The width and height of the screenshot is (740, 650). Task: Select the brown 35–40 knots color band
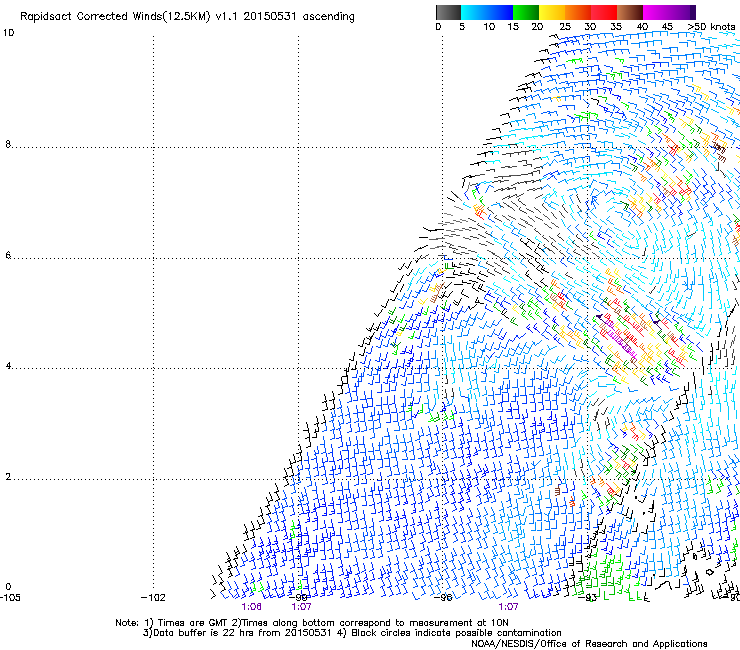tap(630, 12)
